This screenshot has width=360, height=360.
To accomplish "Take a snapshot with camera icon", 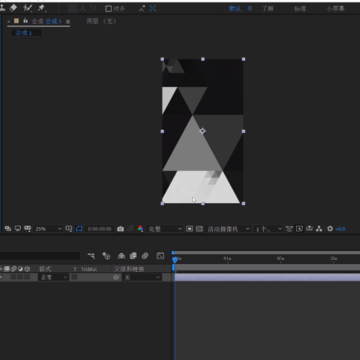I will coord(121,229).
